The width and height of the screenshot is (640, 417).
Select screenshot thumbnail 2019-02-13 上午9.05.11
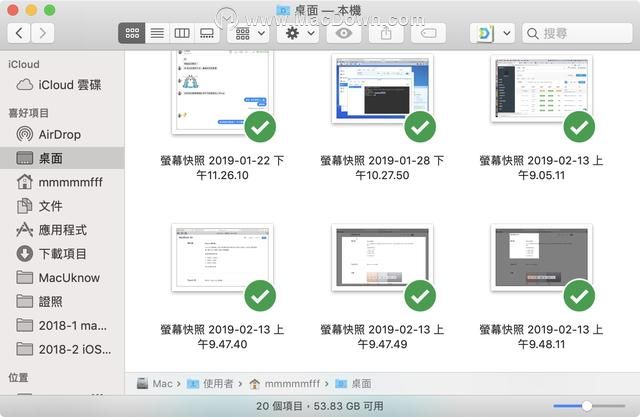[x=541, y=89]
